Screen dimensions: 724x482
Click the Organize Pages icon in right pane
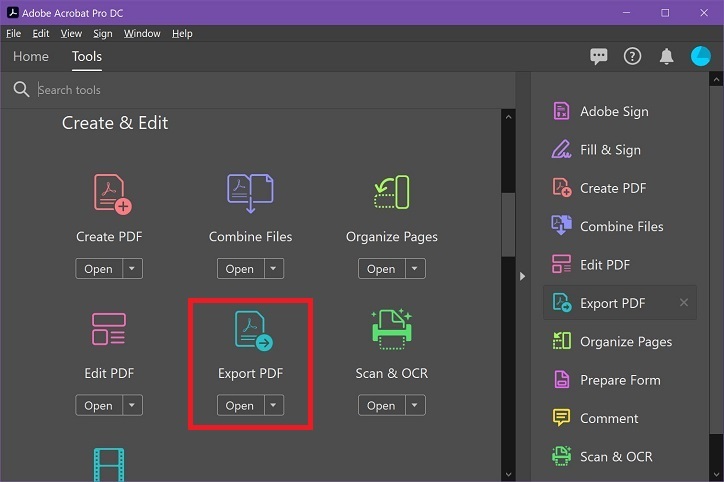click(561, 341)
